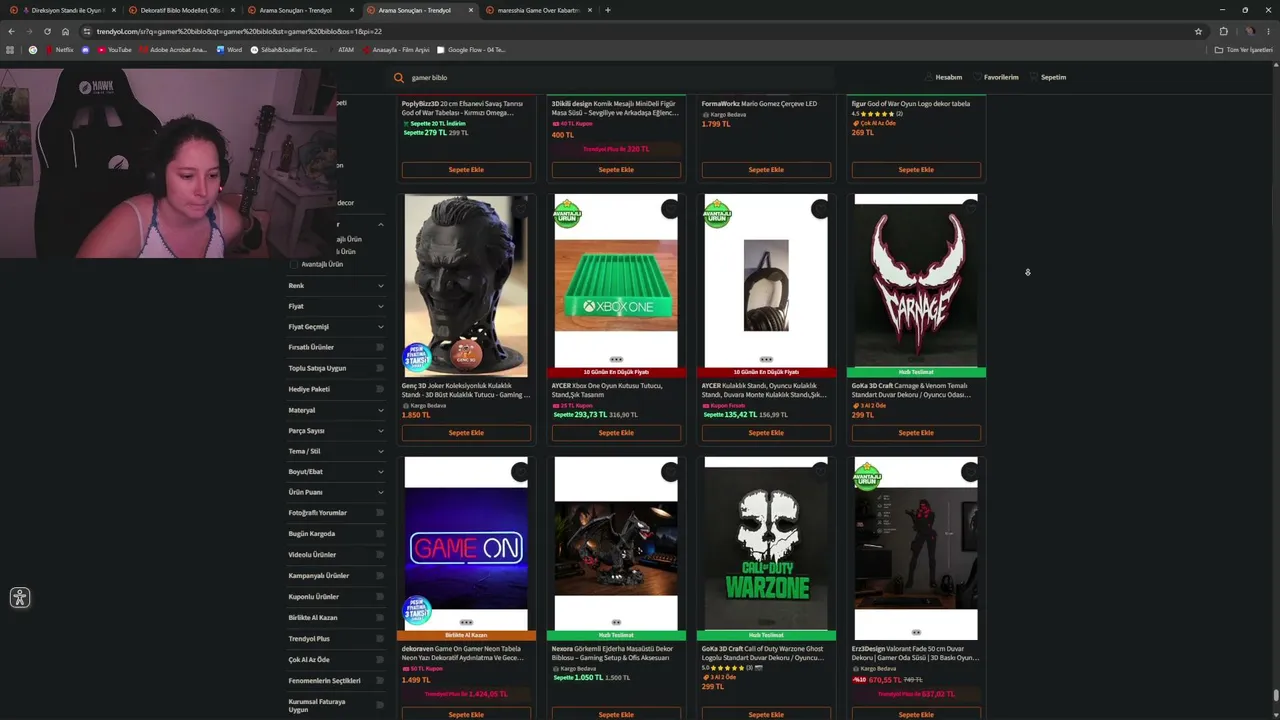This screenshot has width=1280, height=720.
Task: Toggle the Kampanyalı Ürünler filter
Action: point(380,576)
